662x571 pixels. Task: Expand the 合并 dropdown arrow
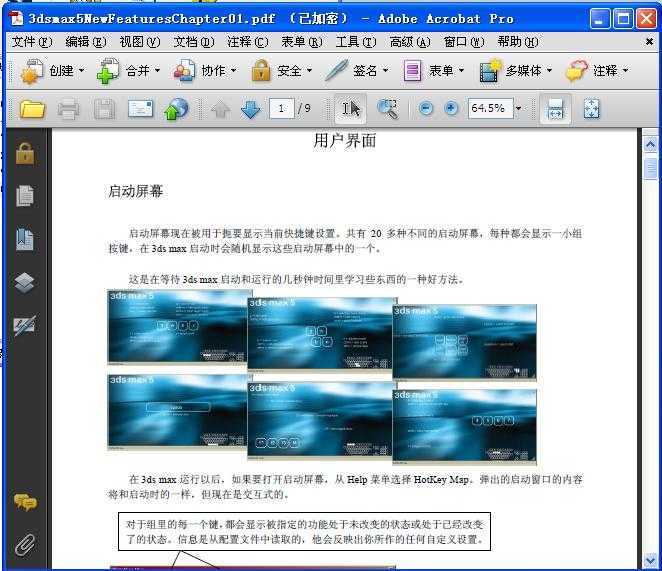[157, 71]
